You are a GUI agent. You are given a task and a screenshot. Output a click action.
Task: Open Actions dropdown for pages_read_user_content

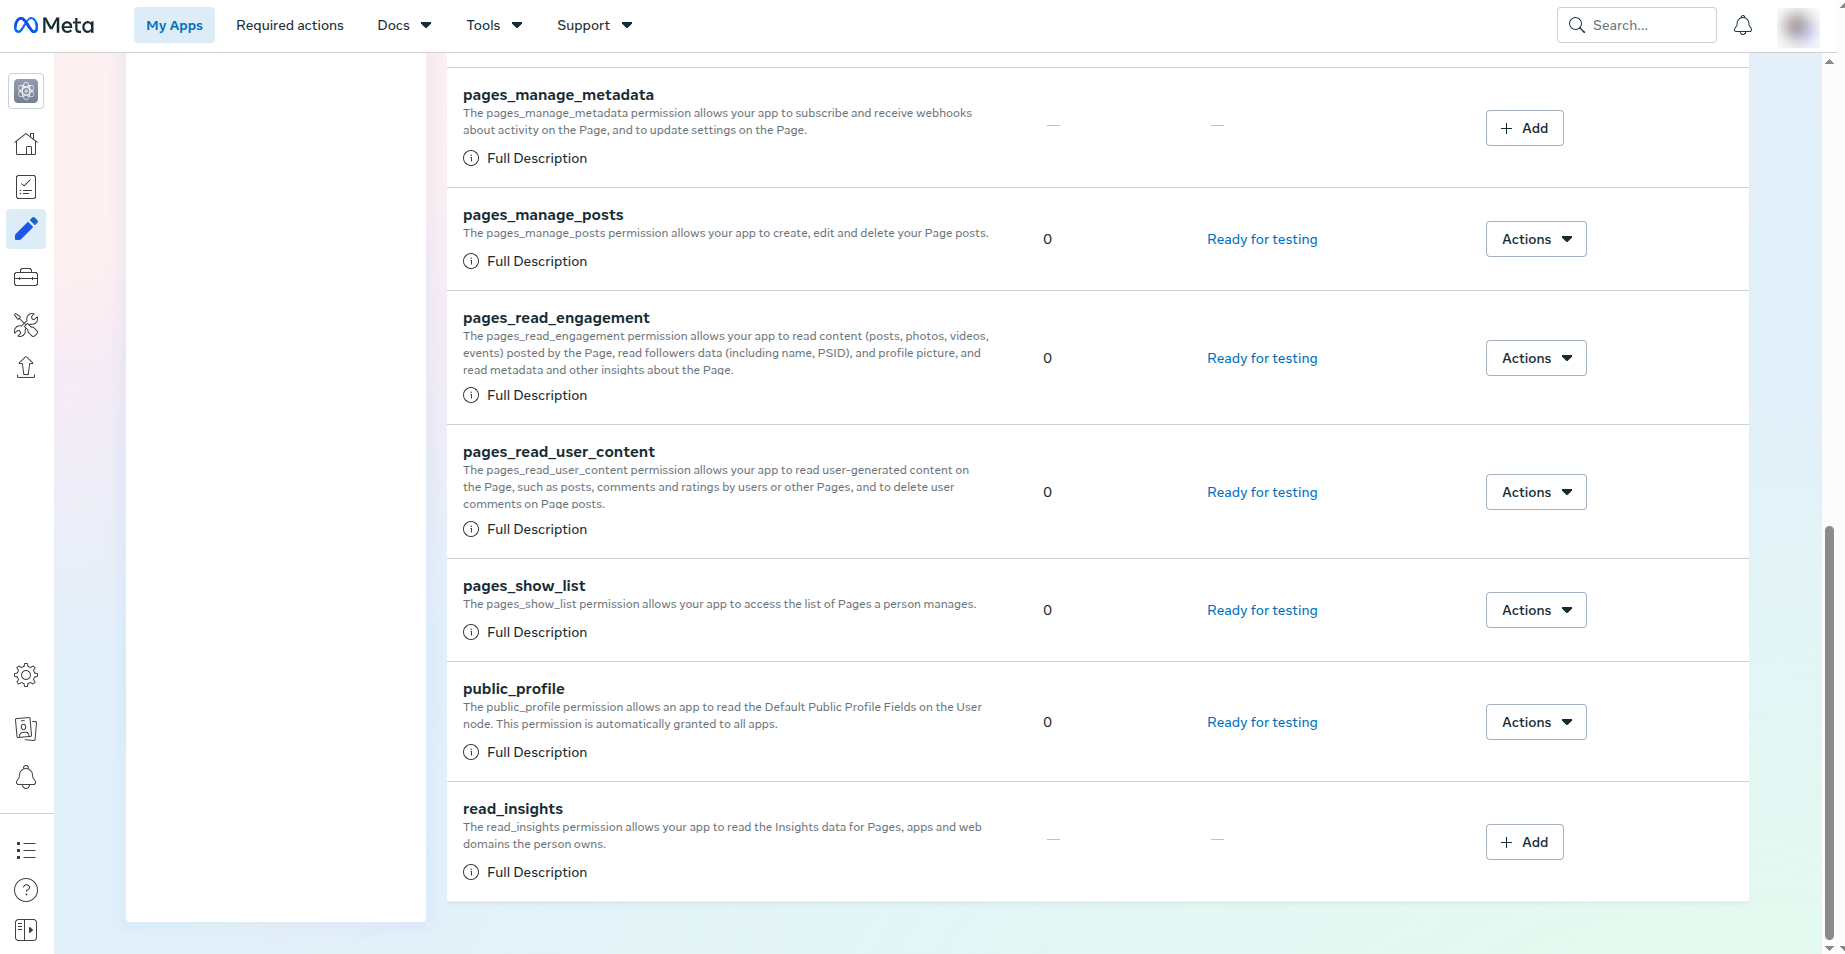click(x=1536, y=492)
